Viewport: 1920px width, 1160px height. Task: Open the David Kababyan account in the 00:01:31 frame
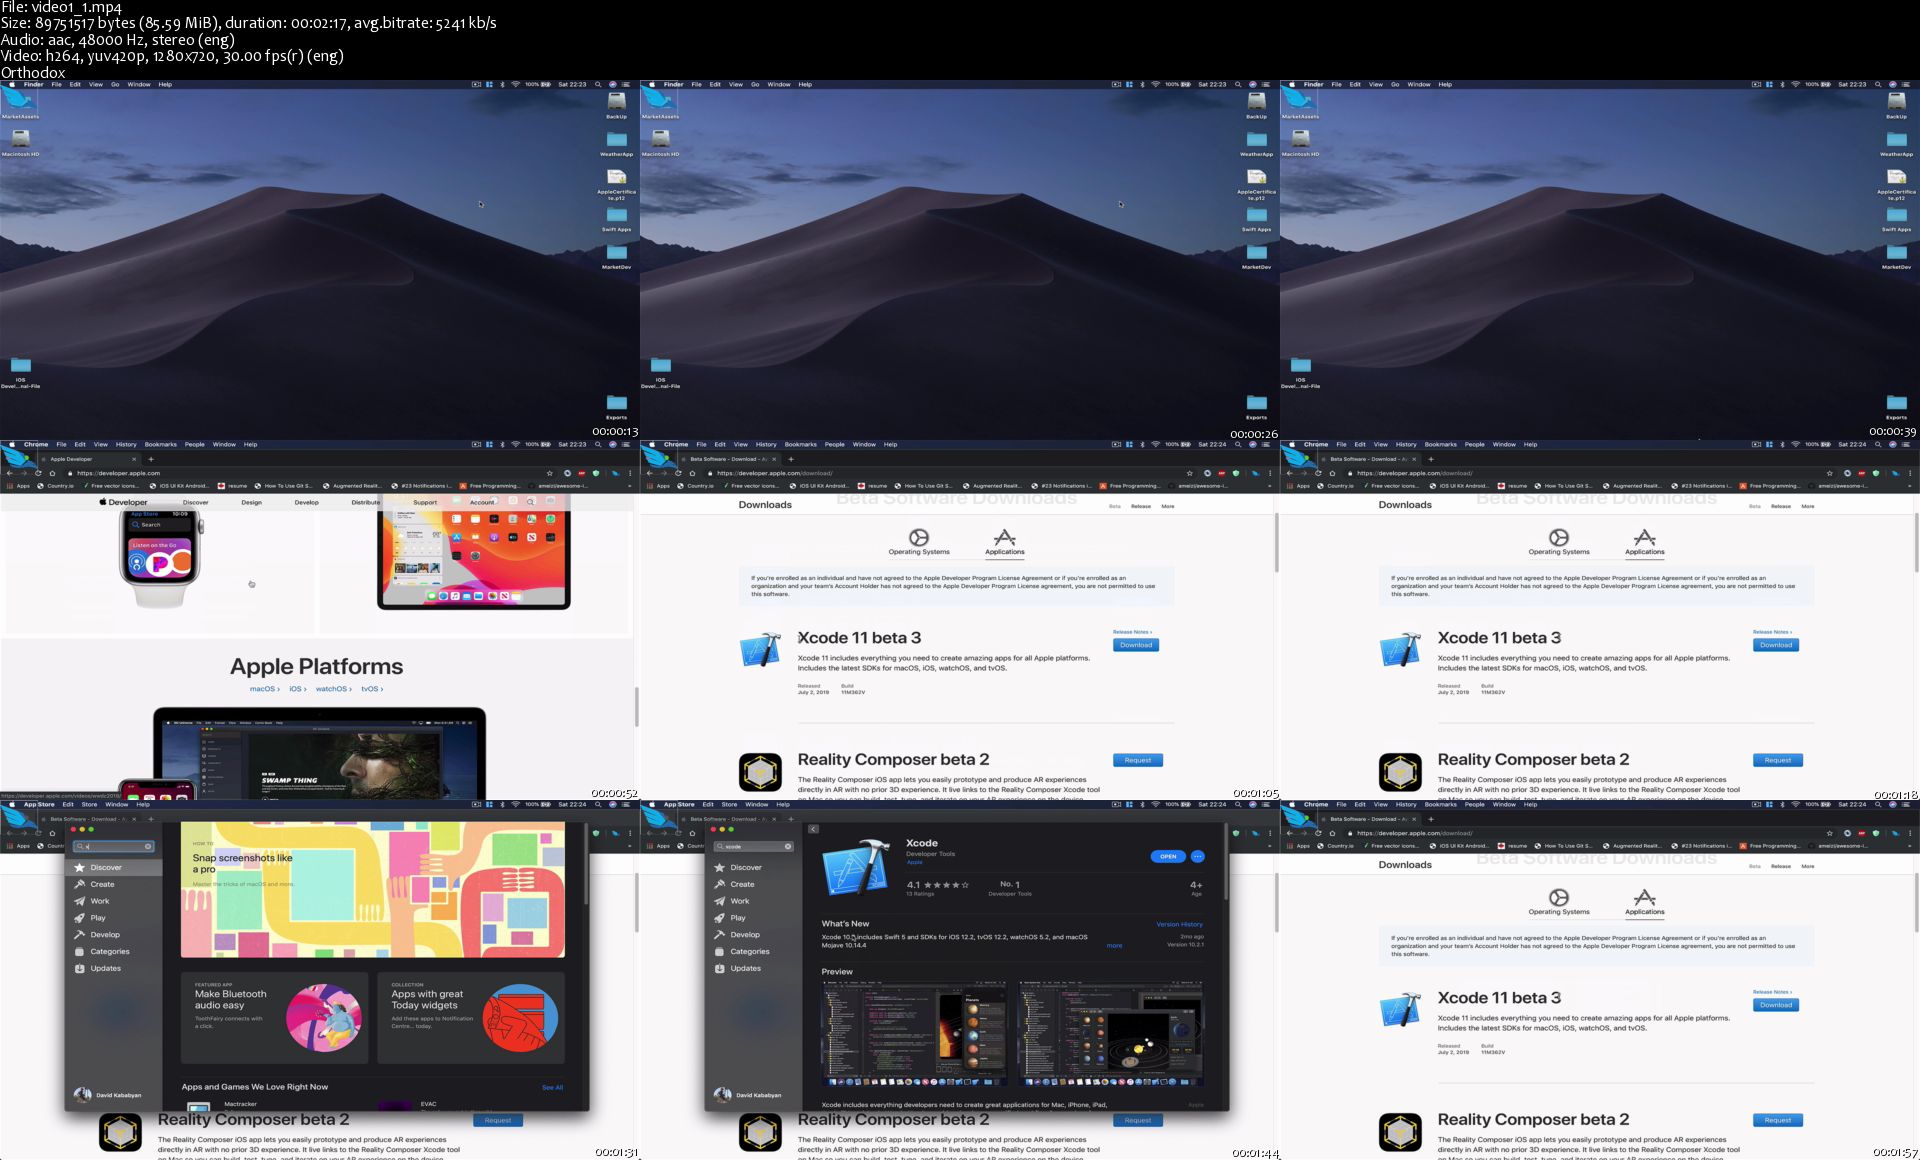(x=108, y=1095)
